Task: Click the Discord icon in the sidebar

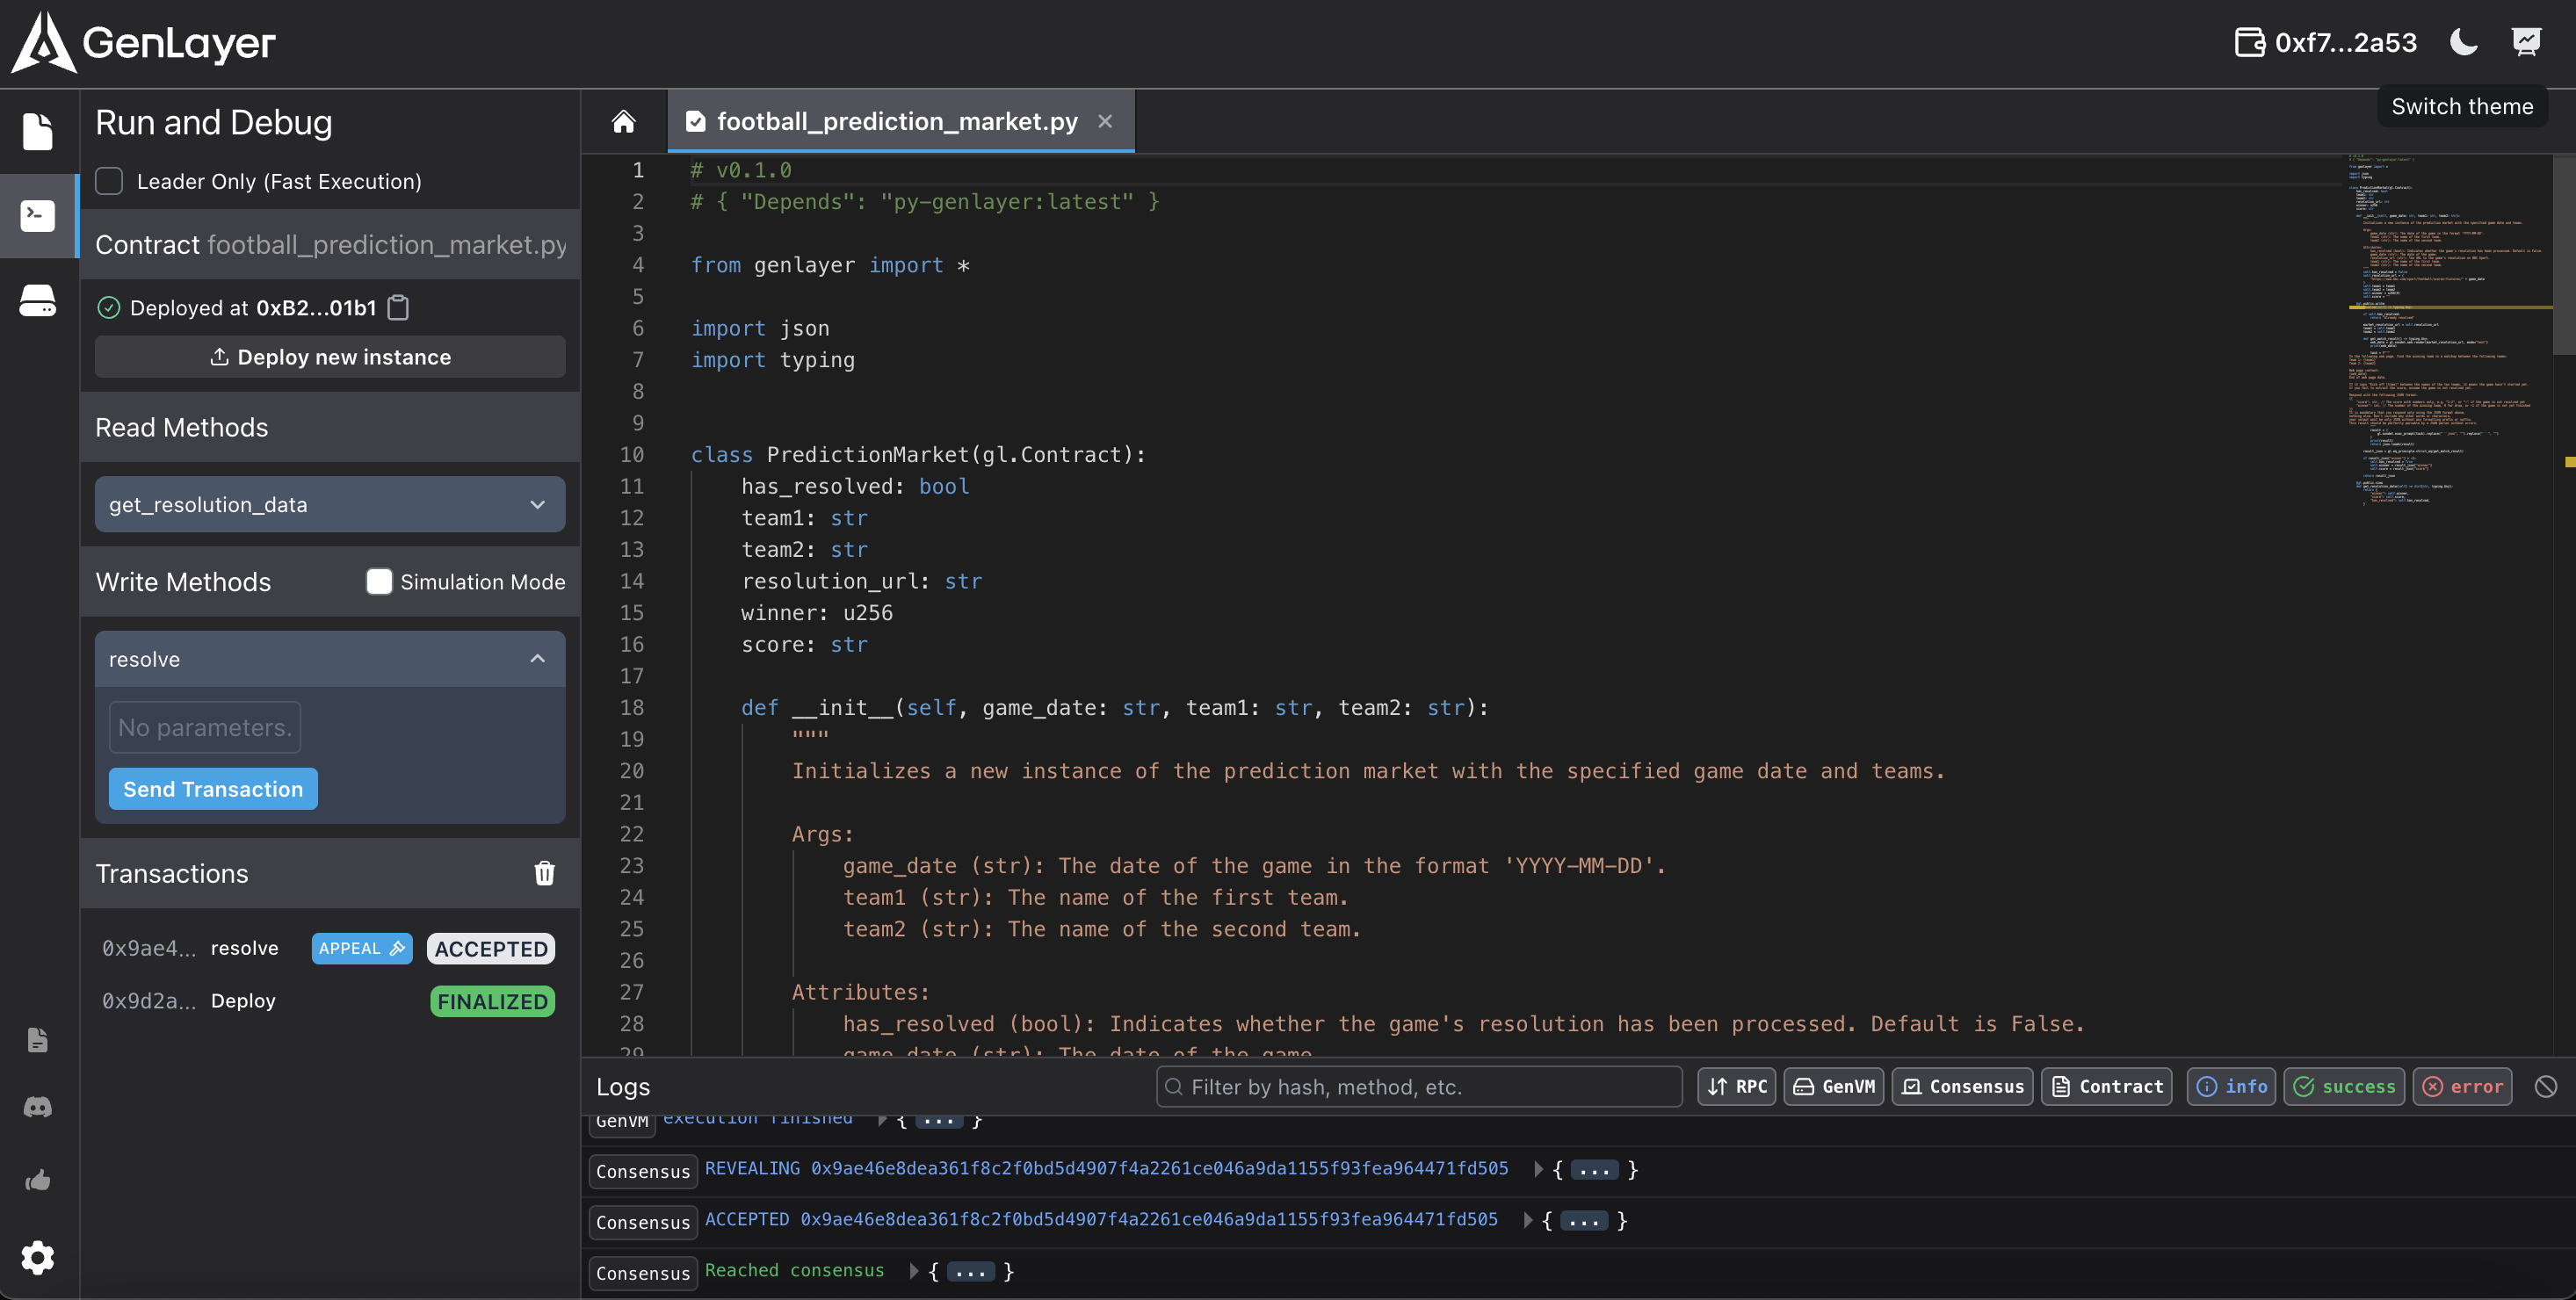Action: pos(38,1107)
